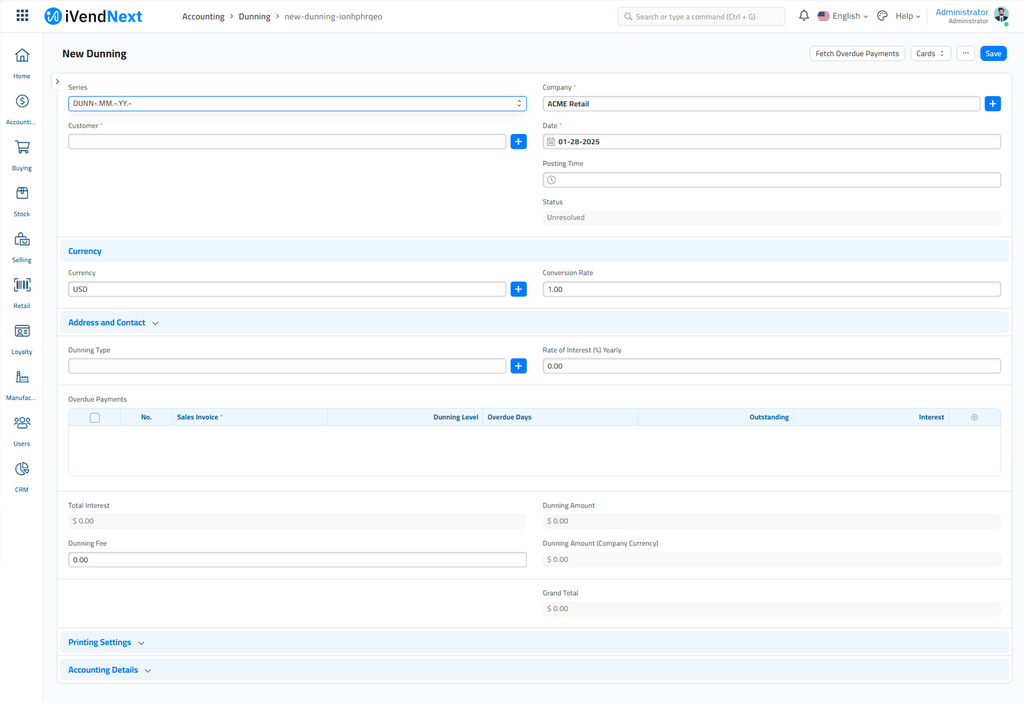
Task: Open the English language selector
Action: coord(843,16)
